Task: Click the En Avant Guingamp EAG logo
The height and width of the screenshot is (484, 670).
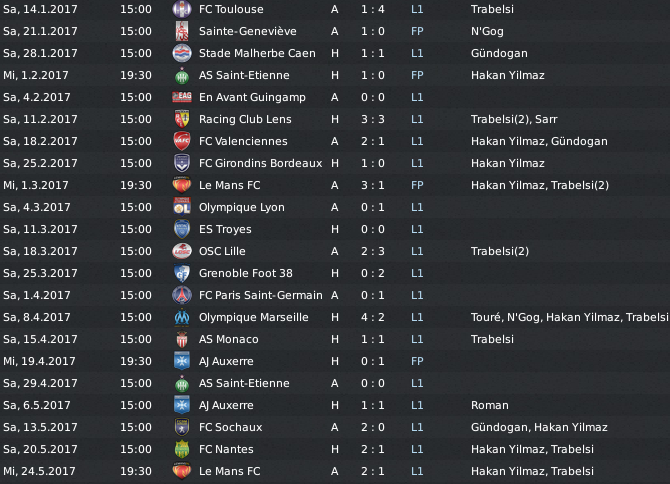Action: [x=182, y=97]
